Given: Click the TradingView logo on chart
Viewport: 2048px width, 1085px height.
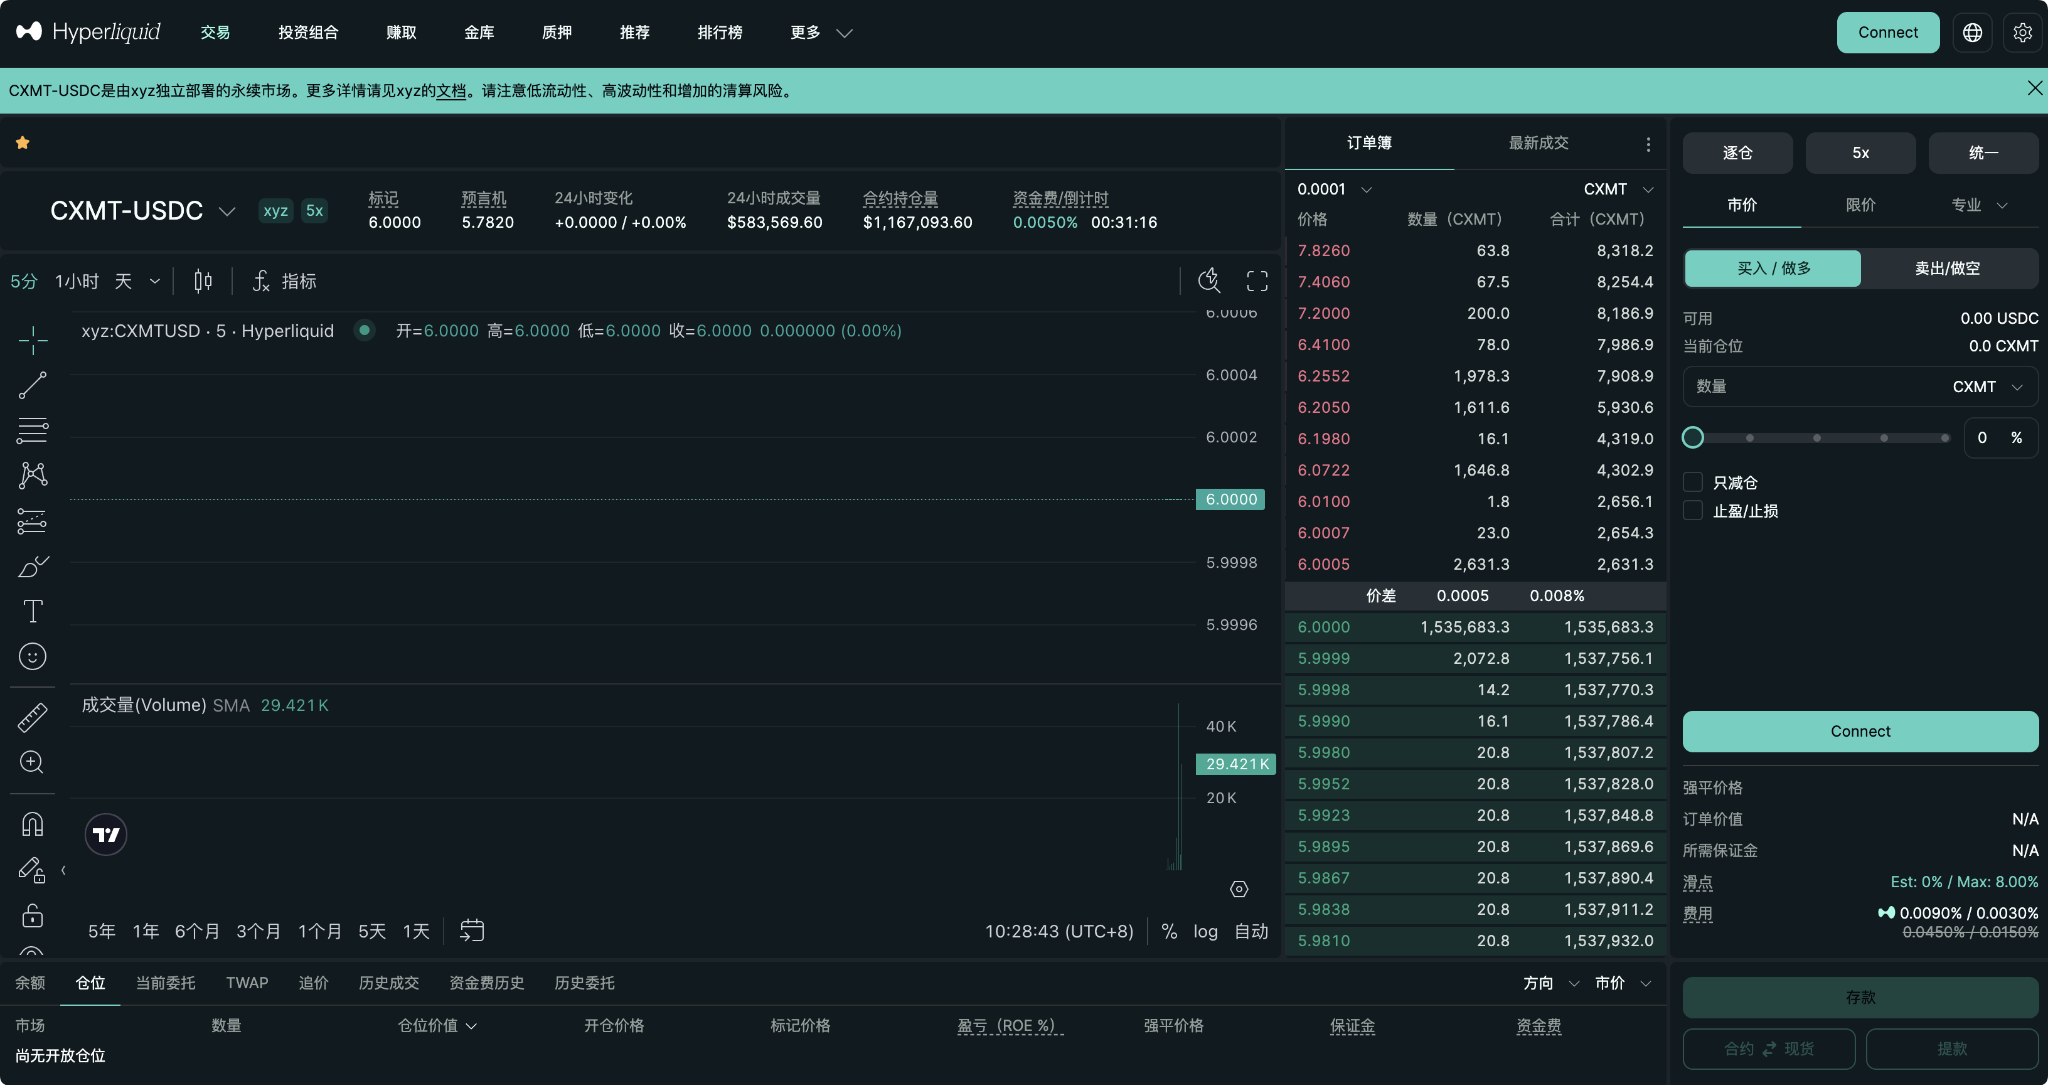Looking at the screenshot, I should pos(106,835).
